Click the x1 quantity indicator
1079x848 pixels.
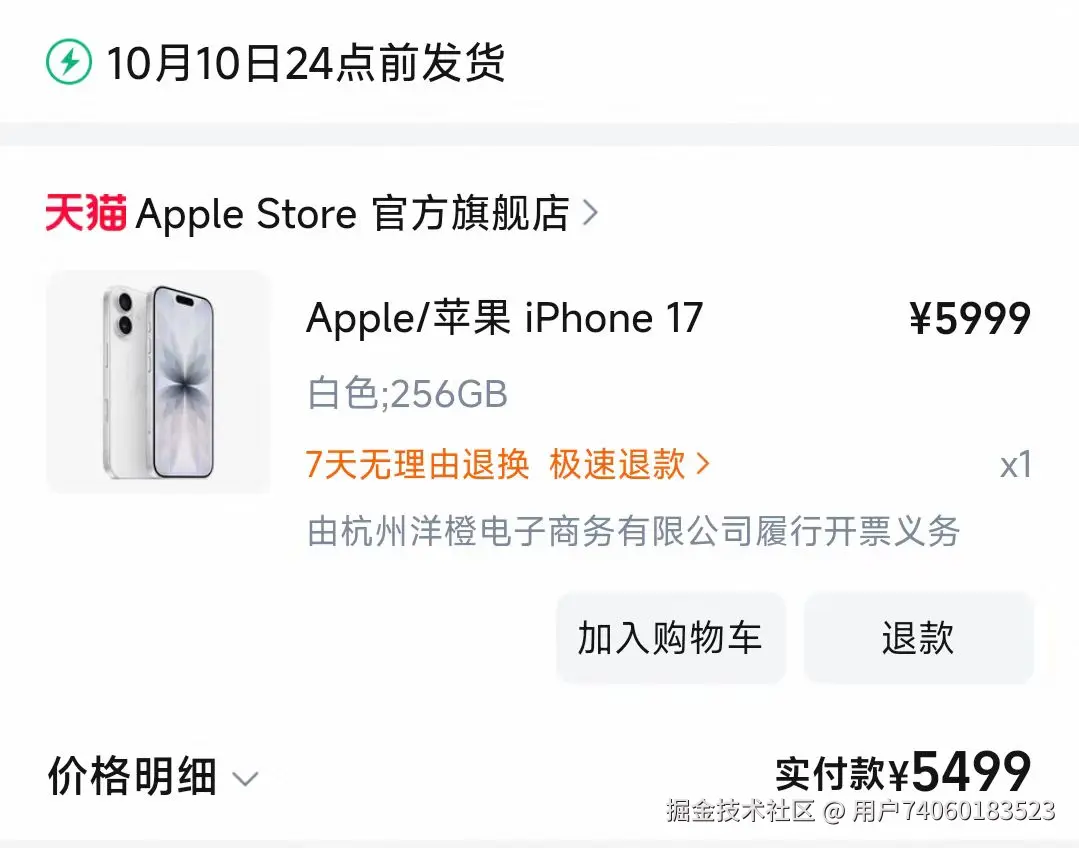pos(1016,465)
